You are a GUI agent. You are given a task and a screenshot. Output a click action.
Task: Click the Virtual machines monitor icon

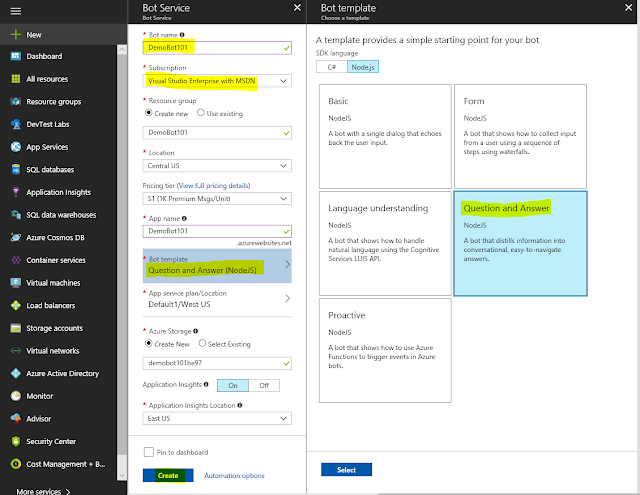16,283
